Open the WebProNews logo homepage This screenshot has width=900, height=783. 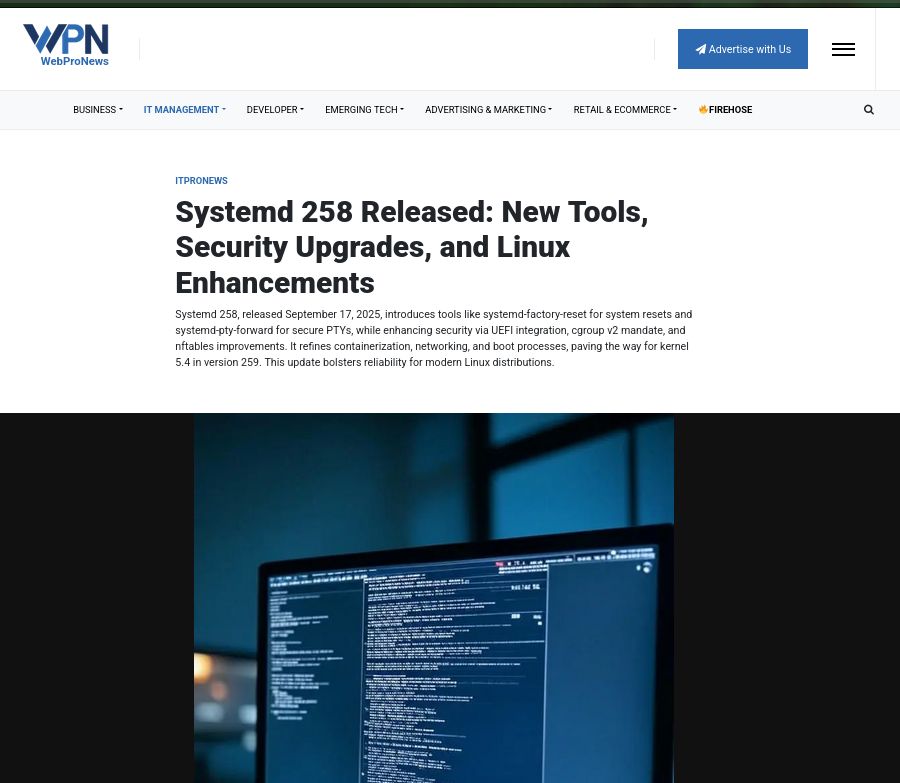point(66,45)
